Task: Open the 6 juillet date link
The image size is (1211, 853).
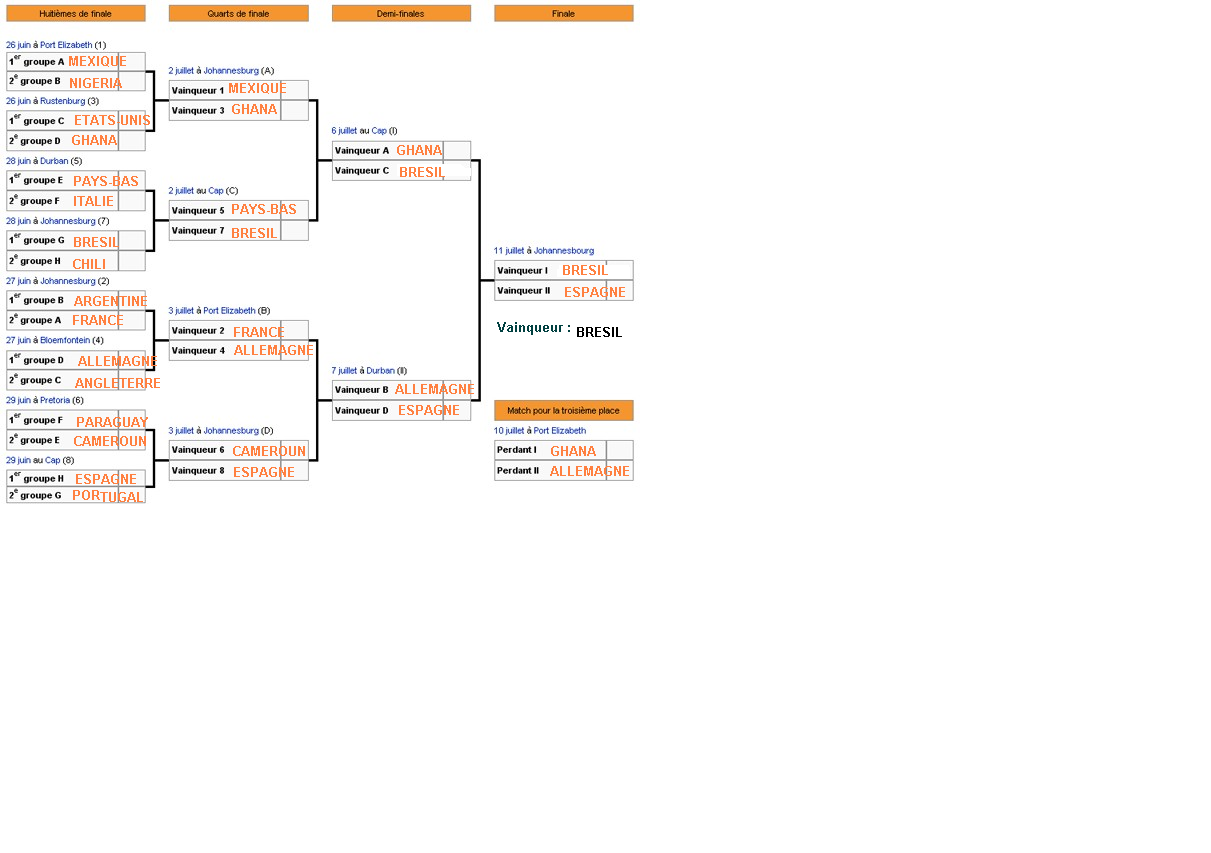Action: (x=344, y=131)
